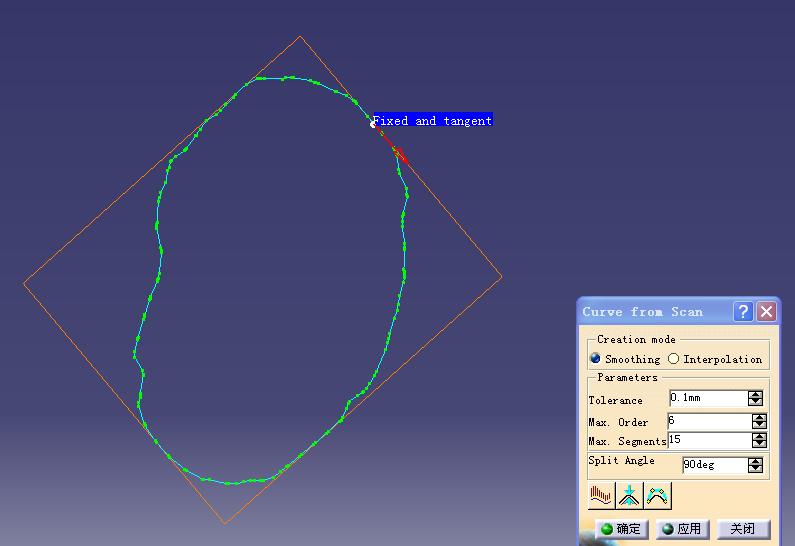The width and height of the screenshot is (795, 546).
Task: Increase Max. Segments with the up arrow
Action: tap(760, 436)
